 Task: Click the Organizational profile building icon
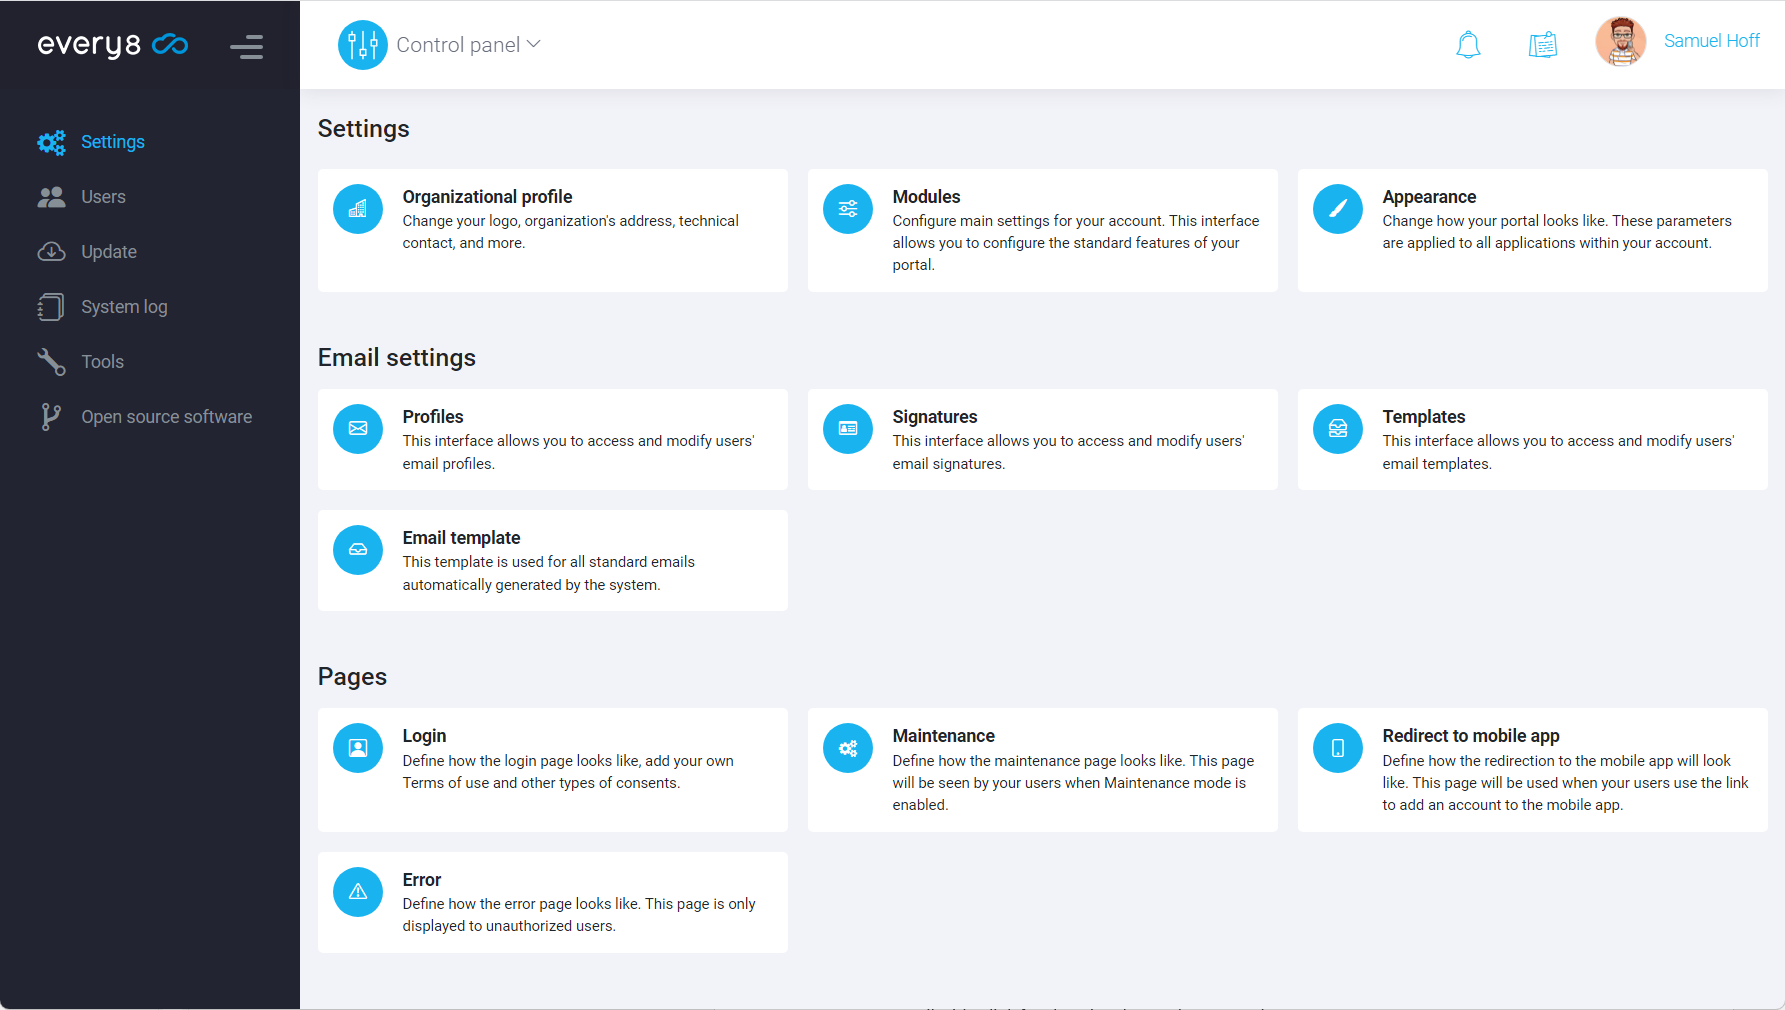pos(358,209)
